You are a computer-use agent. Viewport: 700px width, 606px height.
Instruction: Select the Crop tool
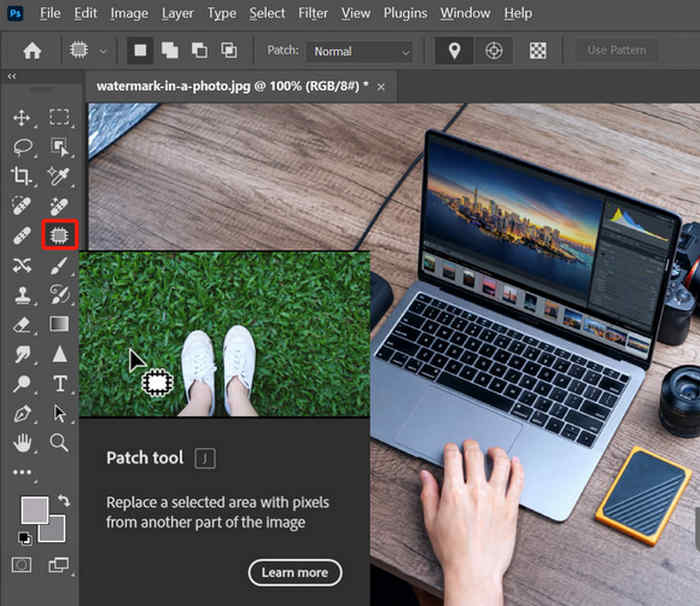pyautogui.click(x=21, y=176)
